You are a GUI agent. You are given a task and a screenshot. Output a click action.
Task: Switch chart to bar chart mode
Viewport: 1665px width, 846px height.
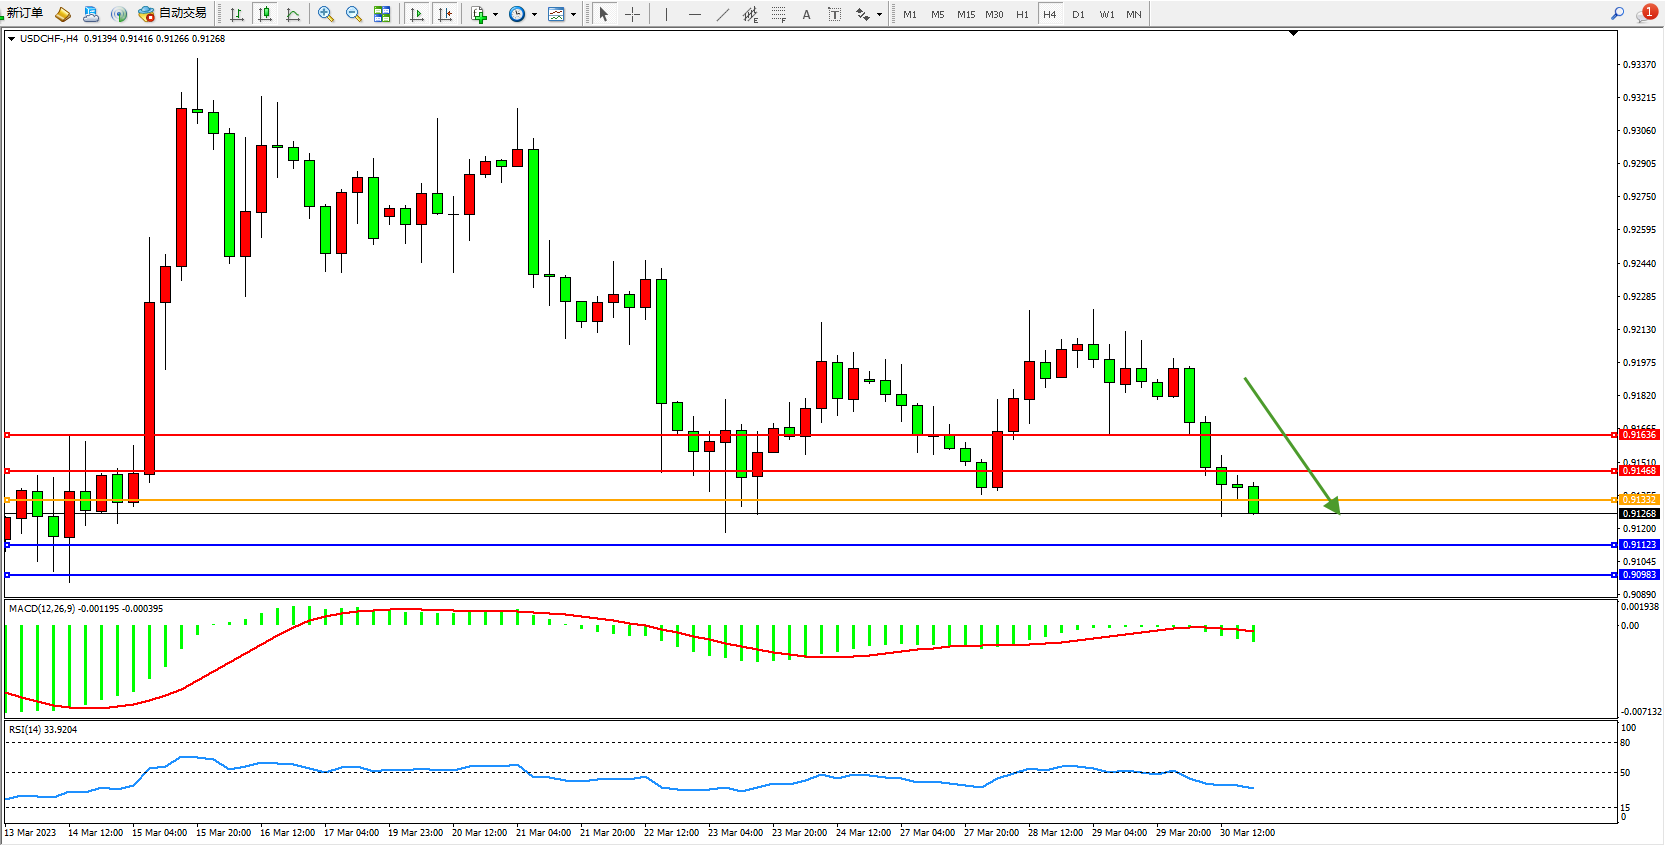tap(237, 14)
